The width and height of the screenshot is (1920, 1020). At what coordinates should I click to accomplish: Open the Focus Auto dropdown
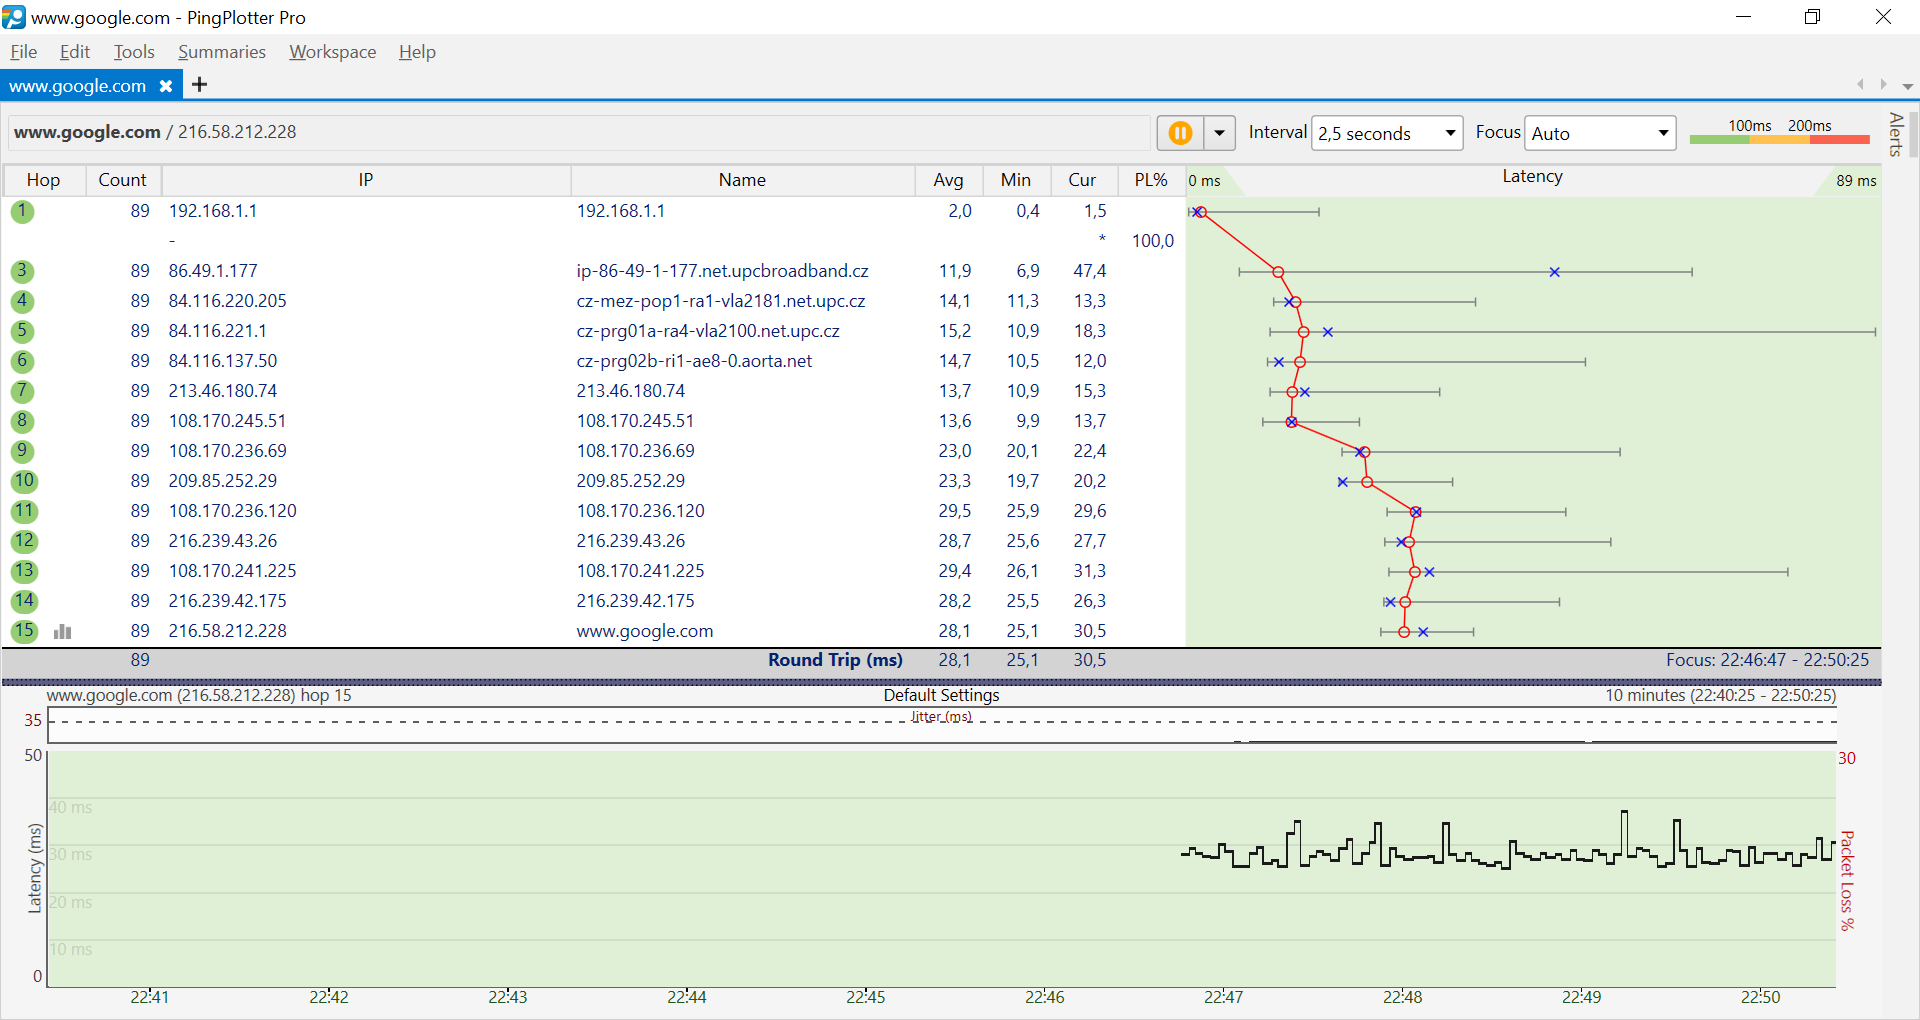1600,133
